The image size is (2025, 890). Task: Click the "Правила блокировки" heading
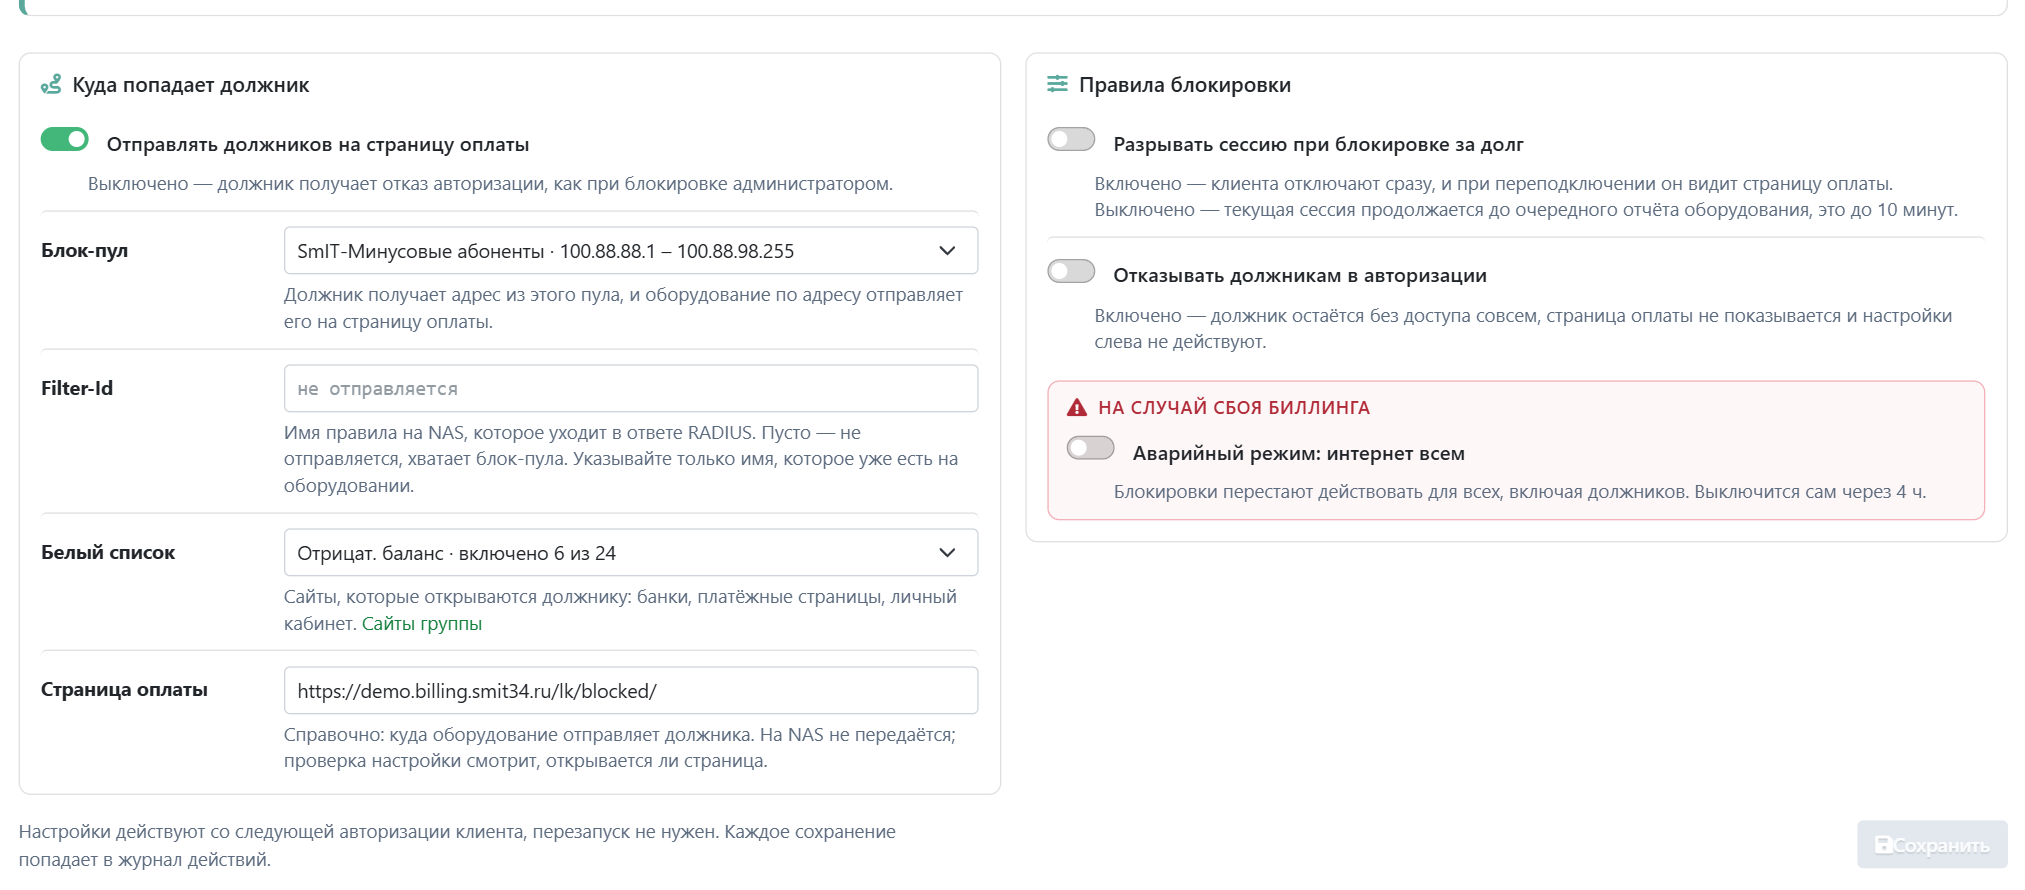1185,85
